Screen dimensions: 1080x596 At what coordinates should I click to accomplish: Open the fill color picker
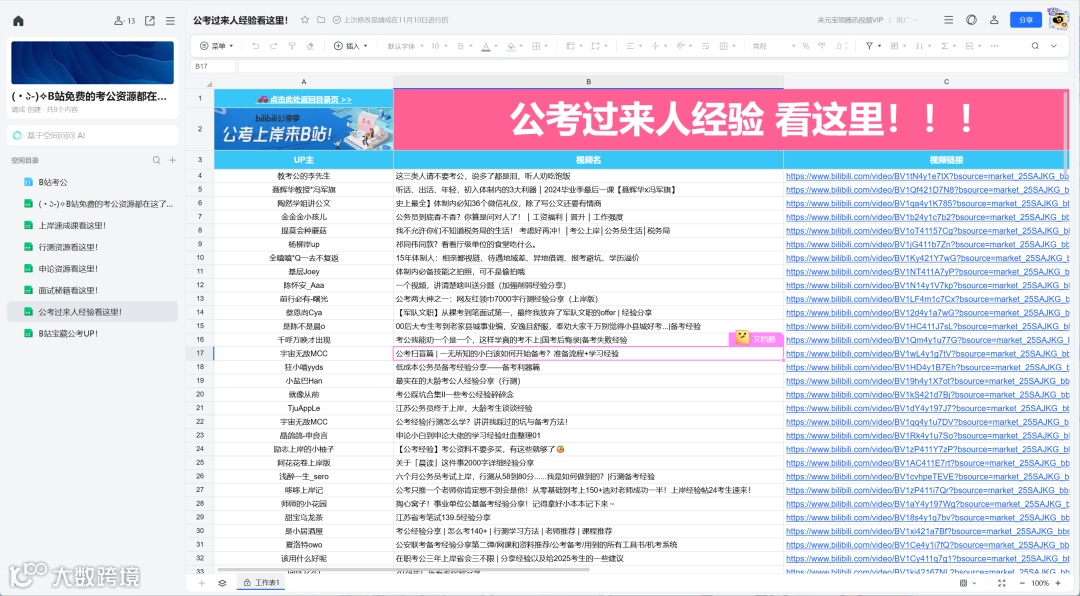coord(515,46)
